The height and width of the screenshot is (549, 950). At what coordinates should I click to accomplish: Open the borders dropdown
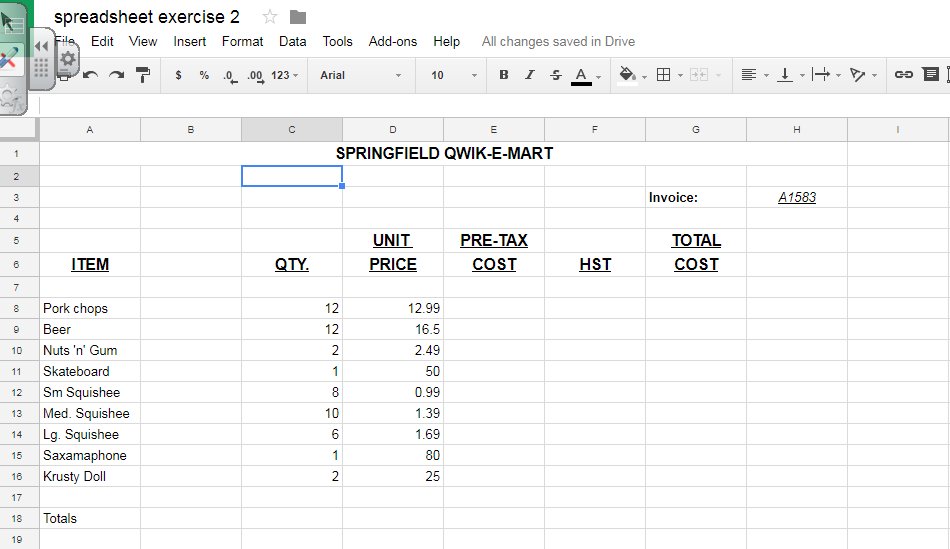click(x=663, y=75)
